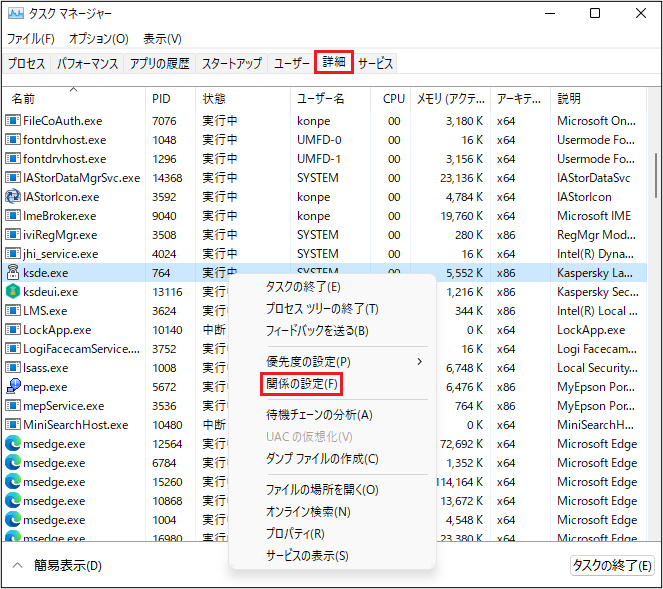Sort by the 名前 column header
The image size is (663, 589).
coord(74,99)
